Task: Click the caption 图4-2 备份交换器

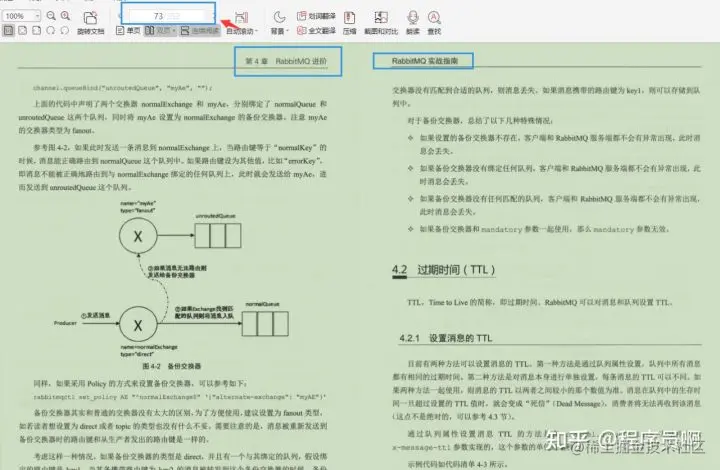Action: (172, 366)
